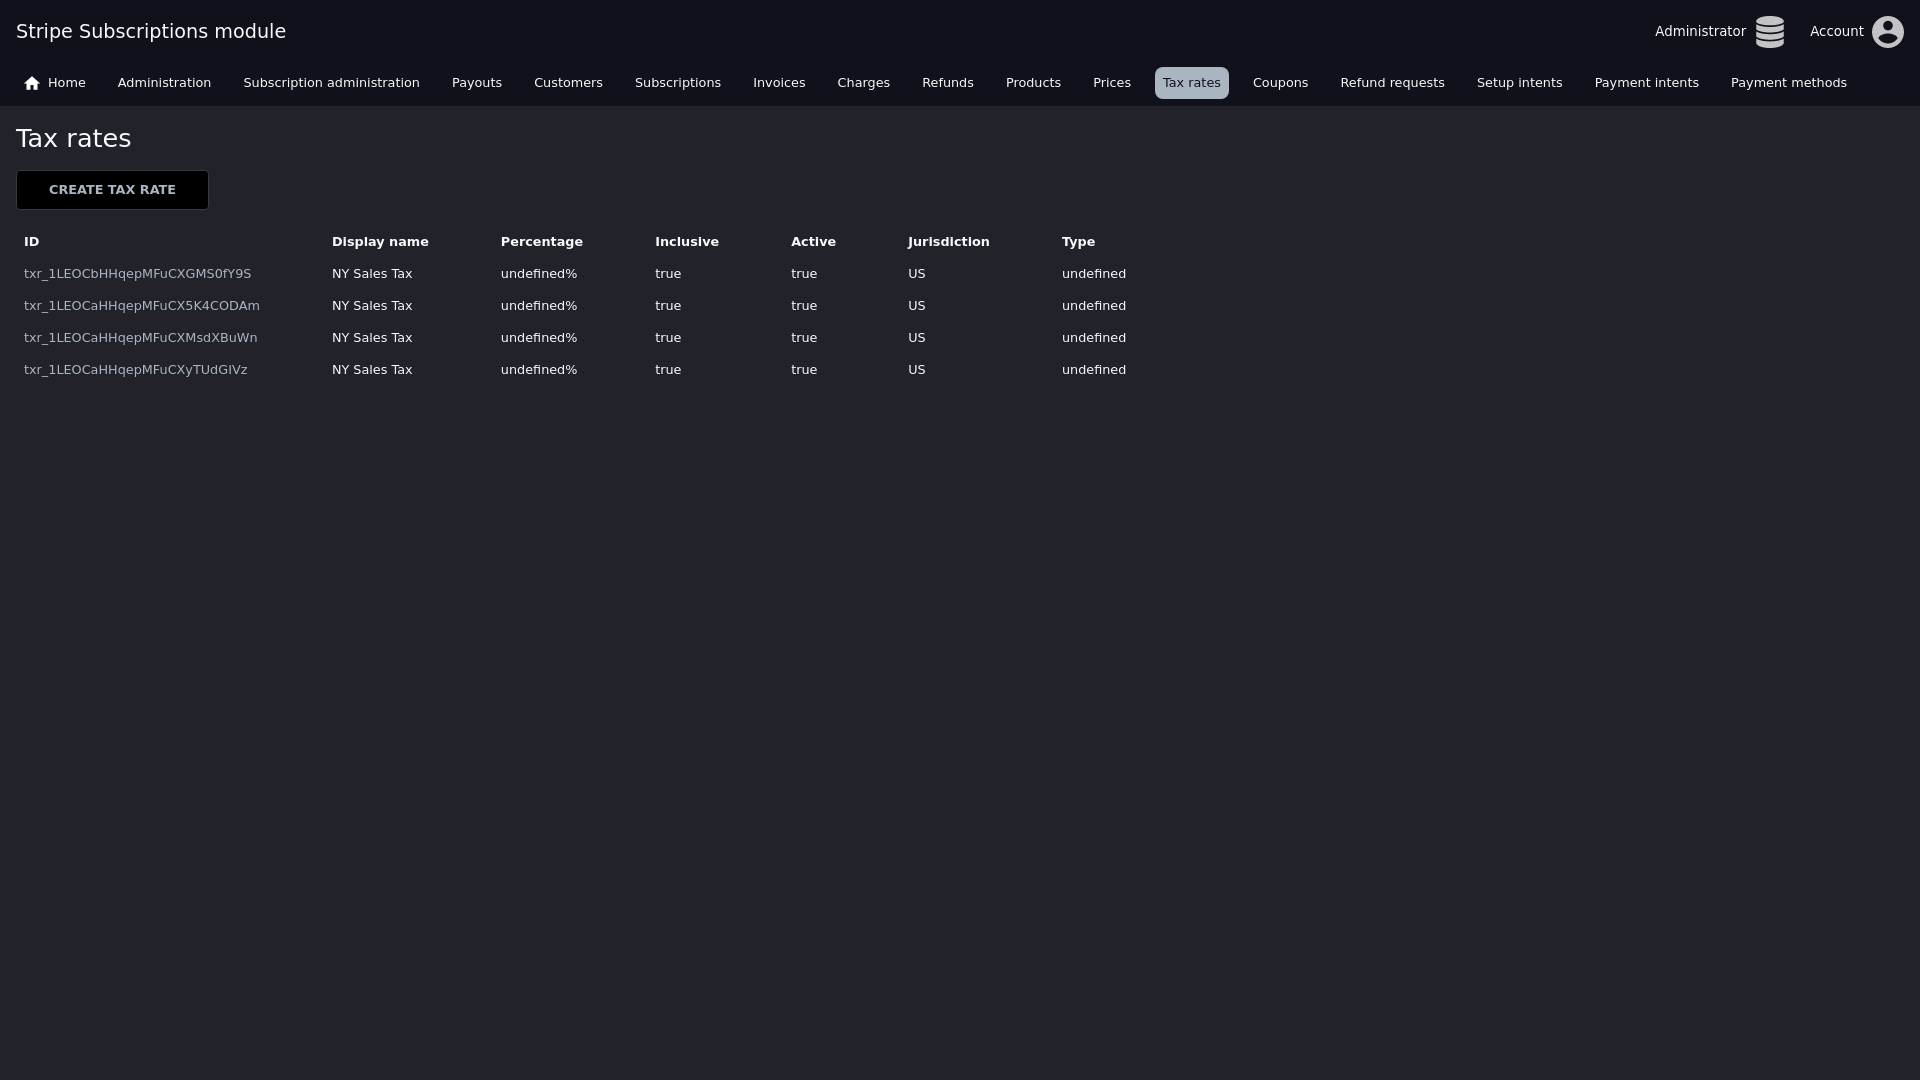The height and width of the screenshot is (1080, 1920).
Task: Navigate to Products page
Action: pos(1032,83)
